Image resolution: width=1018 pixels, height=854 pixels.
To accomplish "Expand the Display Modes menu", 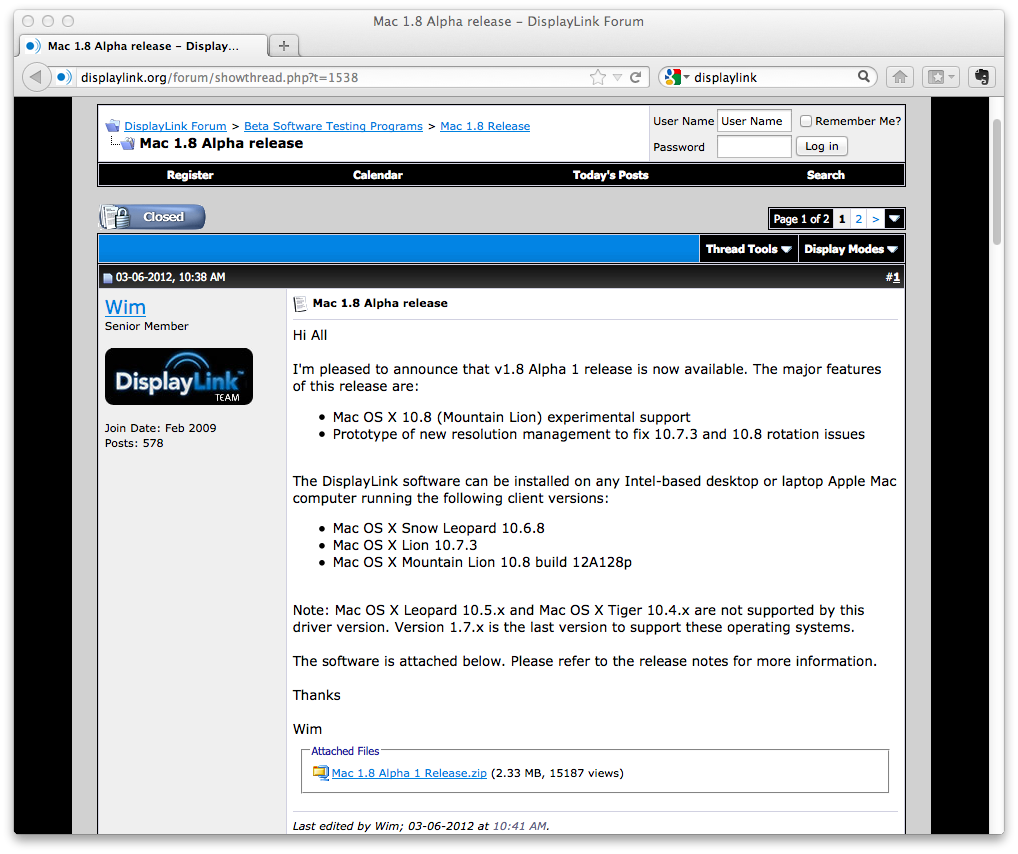I will [850, 249].
